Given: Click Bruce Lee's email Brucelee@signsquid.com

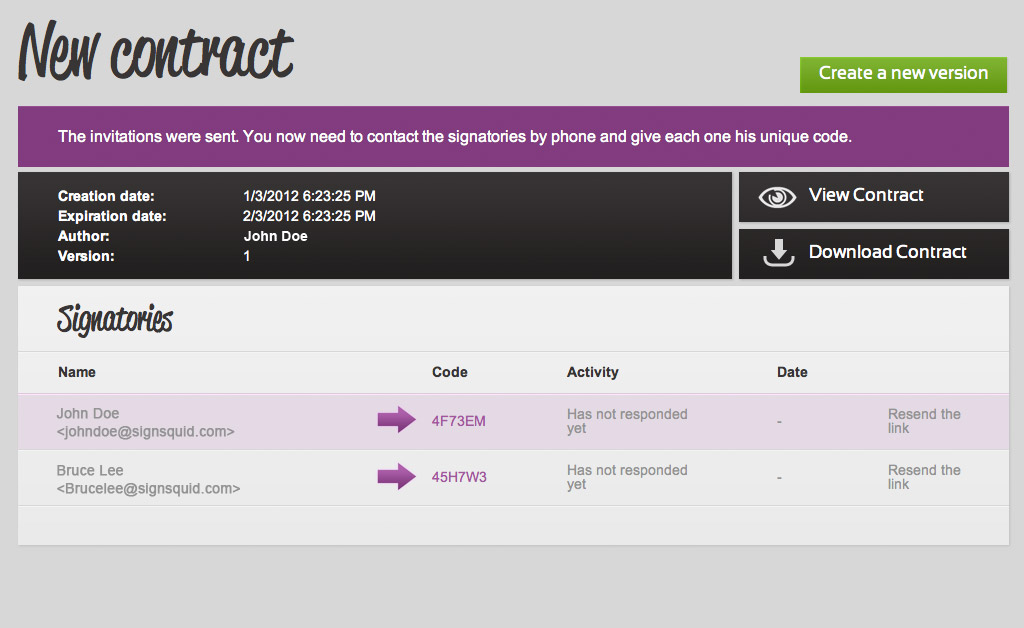Looking at the screenshot, I should click(x=148, y=488).
